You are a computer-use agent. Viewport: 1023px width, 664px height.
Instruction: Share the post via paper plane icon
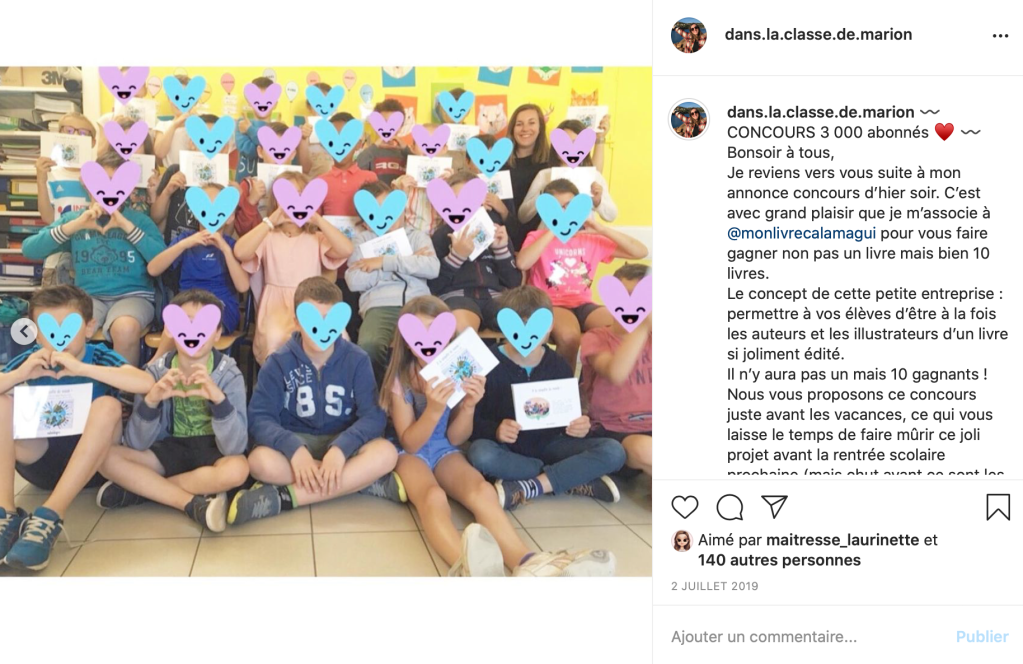[x=774, y=507]
